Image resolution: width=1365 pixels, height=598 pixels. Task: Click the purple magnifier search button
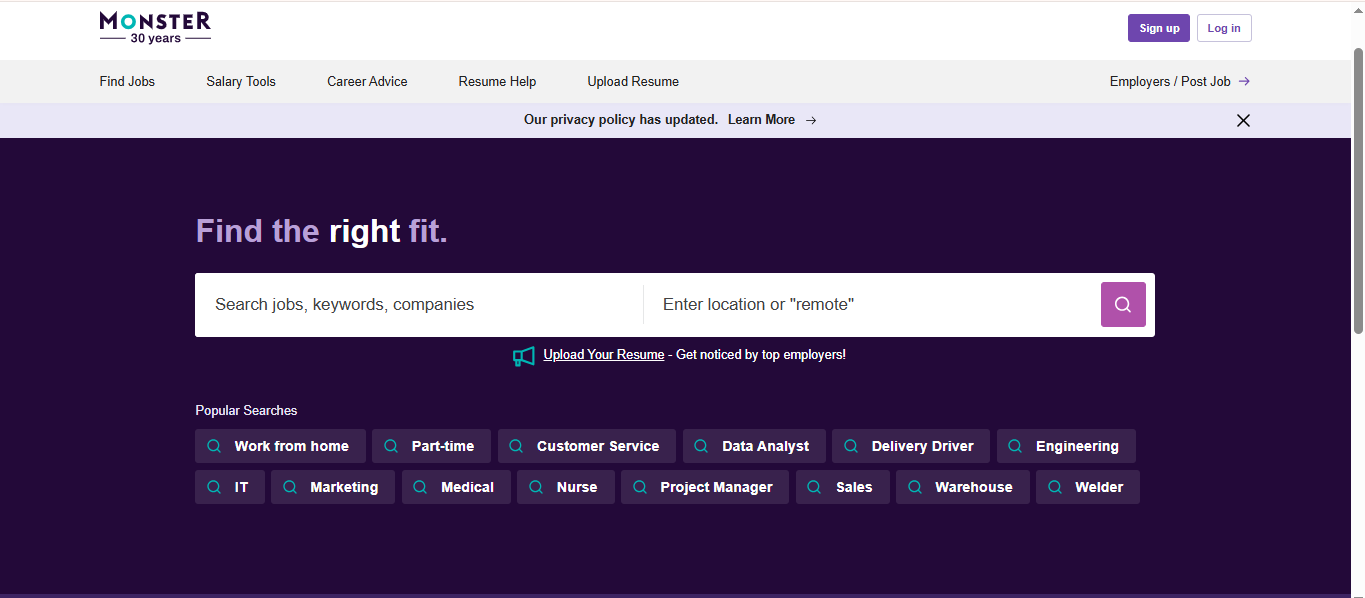pyautogui.click(x=1123, y=304)
